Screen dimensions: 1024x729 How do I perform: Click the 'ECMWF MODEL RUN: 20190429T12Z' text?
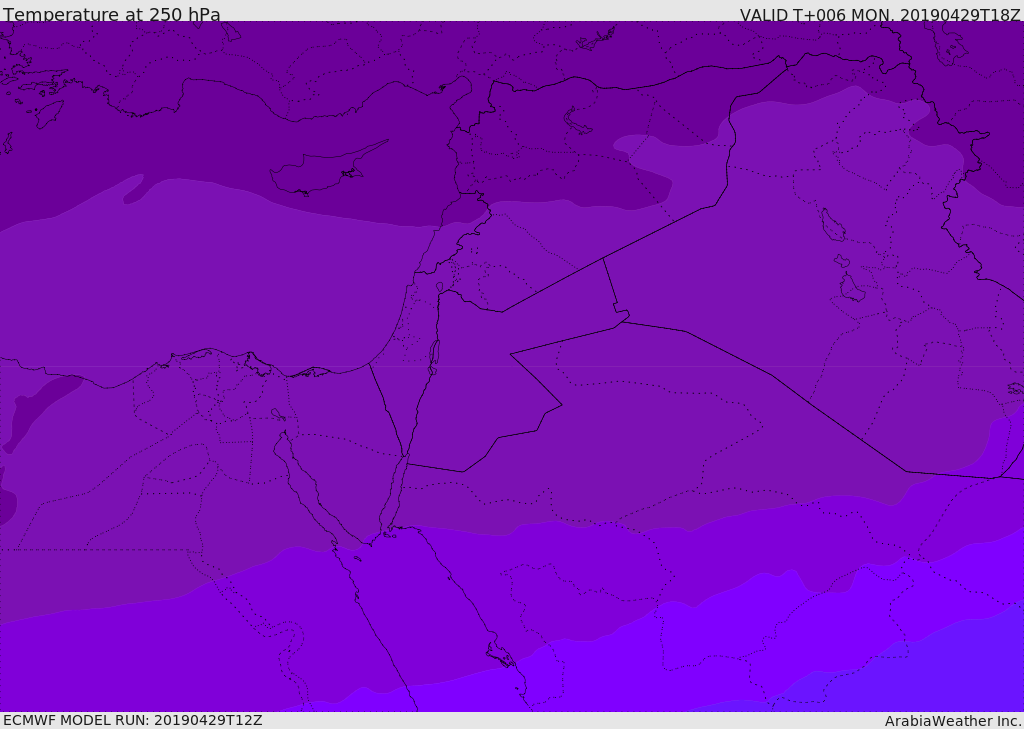pos(133,720)
